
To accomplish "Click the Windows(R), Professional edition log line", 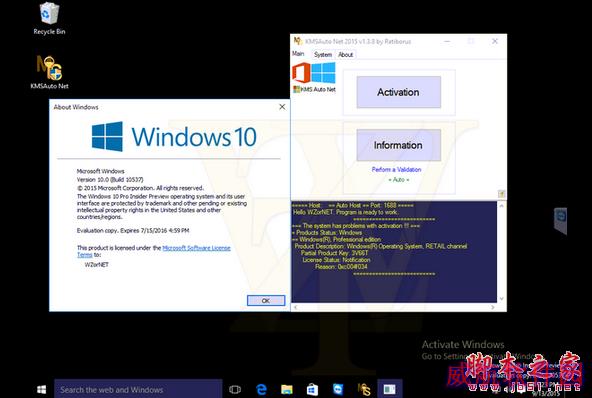I will (x=336, y=239).
